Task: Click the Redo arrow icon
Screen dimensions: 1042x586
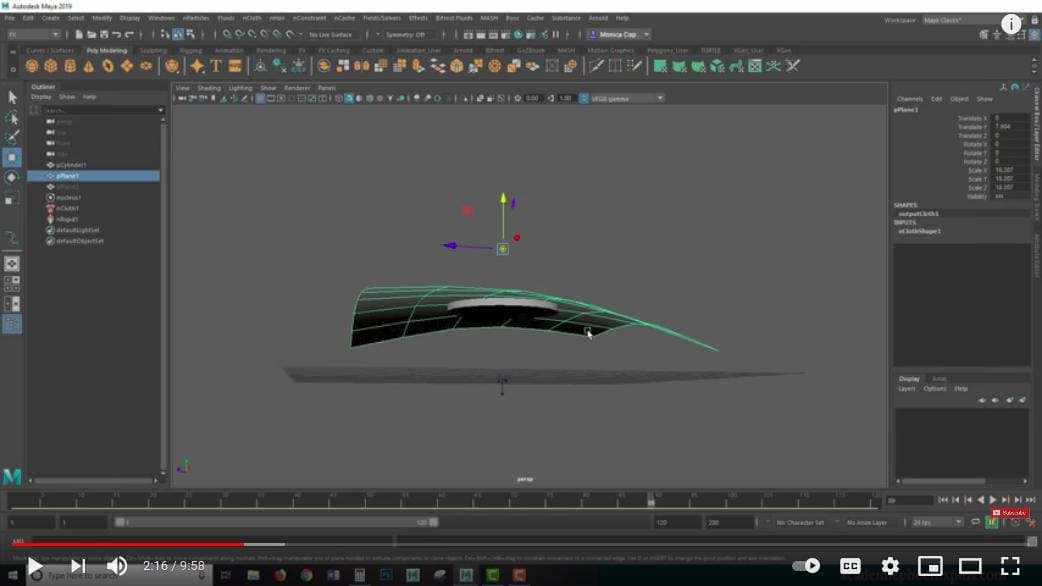Action: click(130, 35)
